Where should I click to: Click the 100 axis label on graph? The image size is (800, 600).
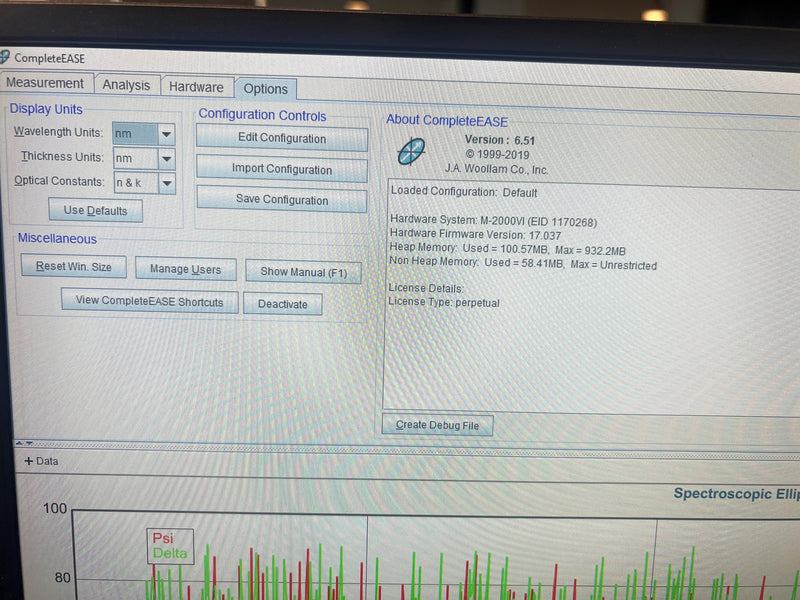(55, 508)
